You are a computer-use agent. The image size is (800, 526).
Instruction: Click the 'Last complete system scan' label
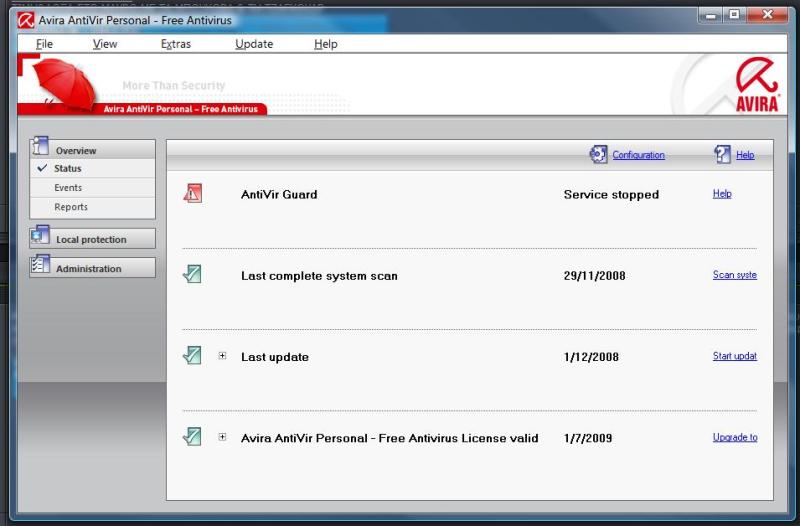click(319, 276)
